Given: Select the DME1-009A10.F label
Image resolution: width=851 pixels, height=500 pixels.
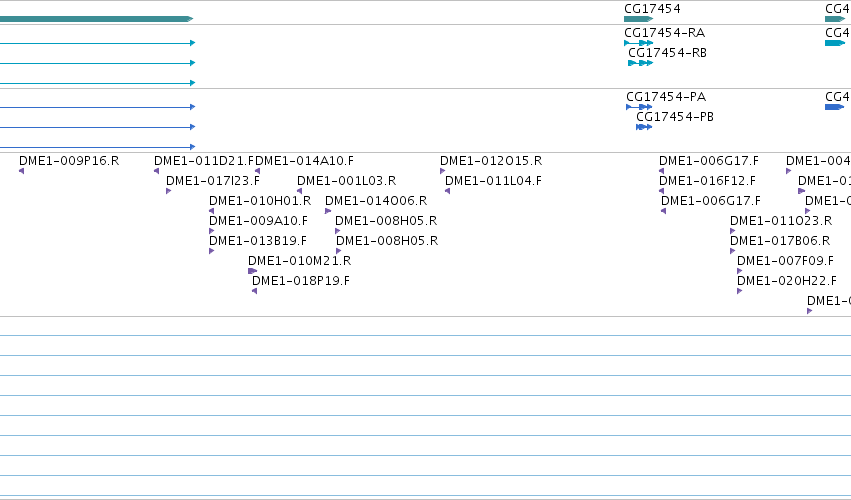Looking at the screenshot, I should click(258, 221).
